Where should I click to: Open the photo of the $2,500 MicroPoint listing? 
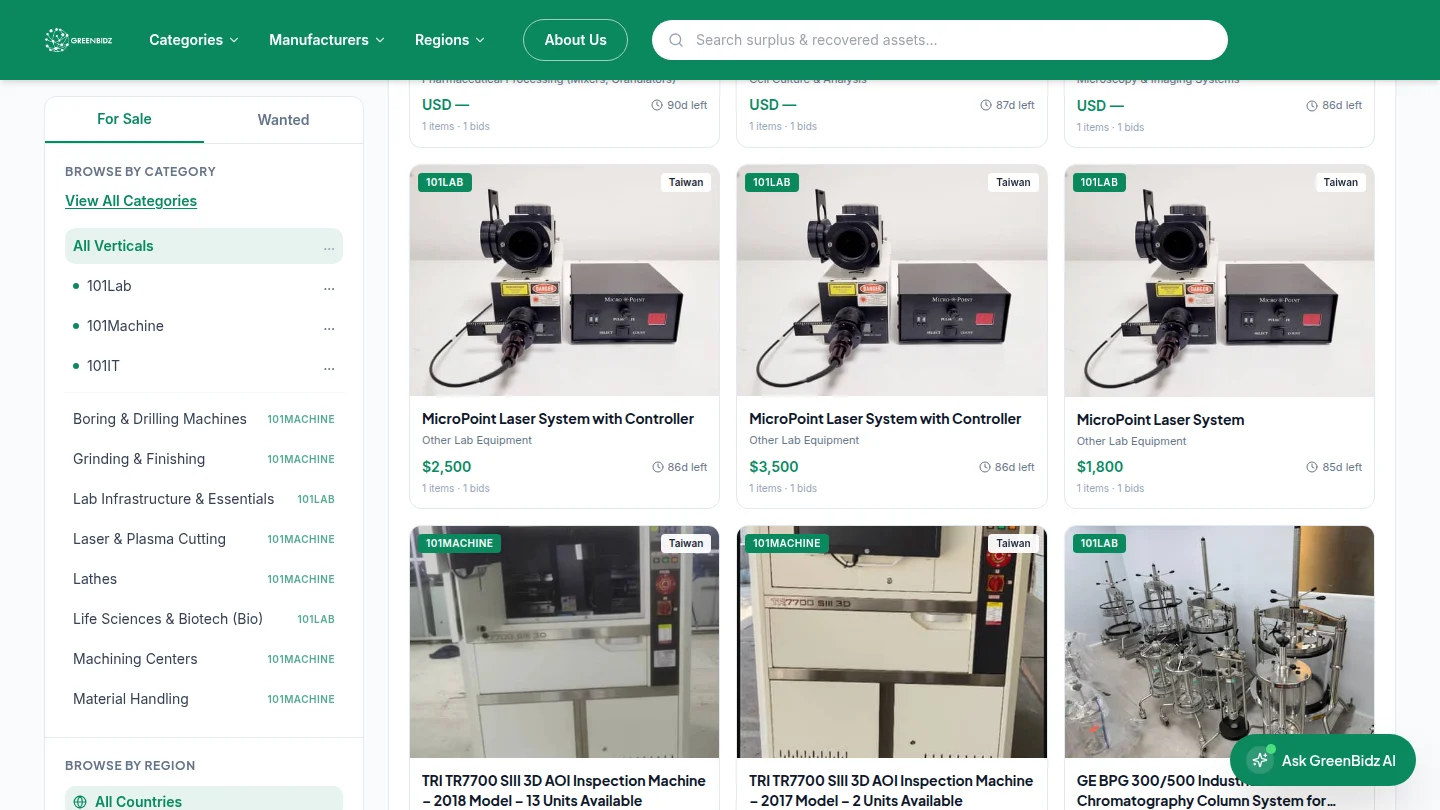(x=564, y=281)
